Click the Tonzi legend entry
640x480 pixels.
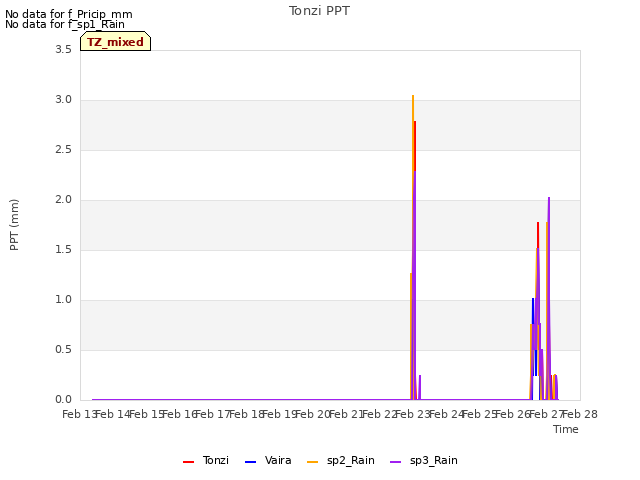pyautogui.click(x=206, y=461)
